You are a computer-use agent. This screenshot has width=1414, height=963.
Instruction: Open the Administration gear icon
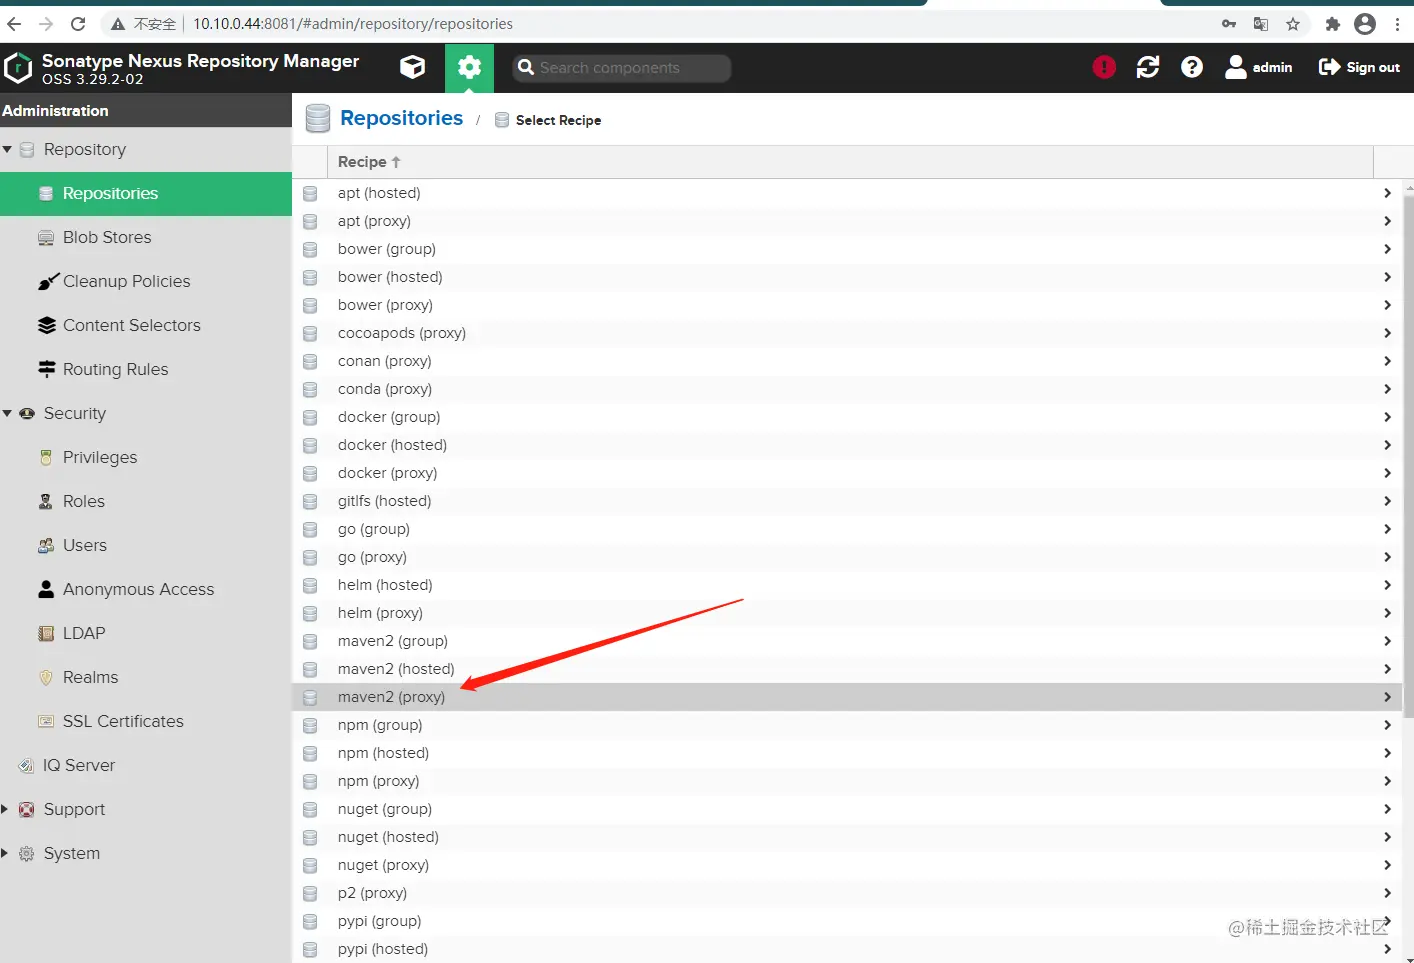tap(469, 67)
